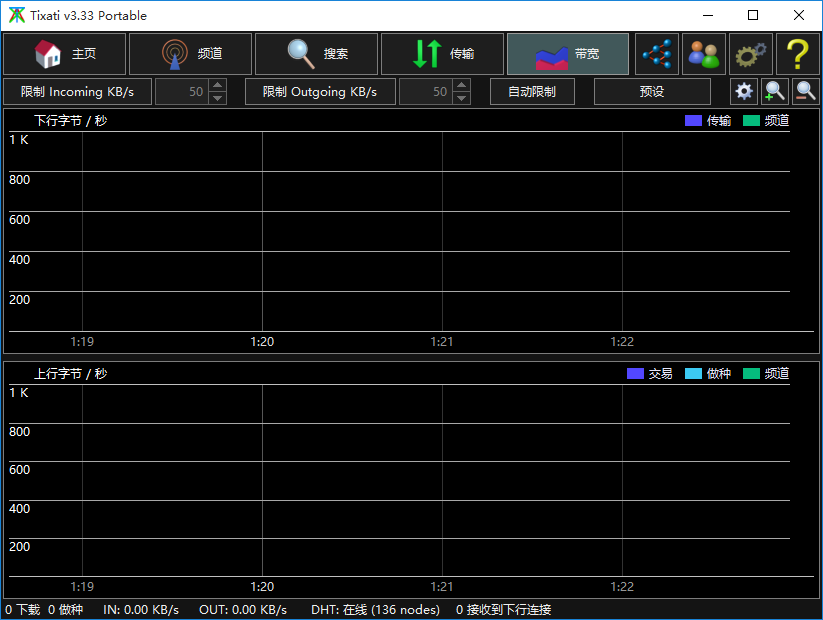Select the 带宽 bandwidth tab
The height and width of the screenshot is (620, 823).
pos(568,54)
